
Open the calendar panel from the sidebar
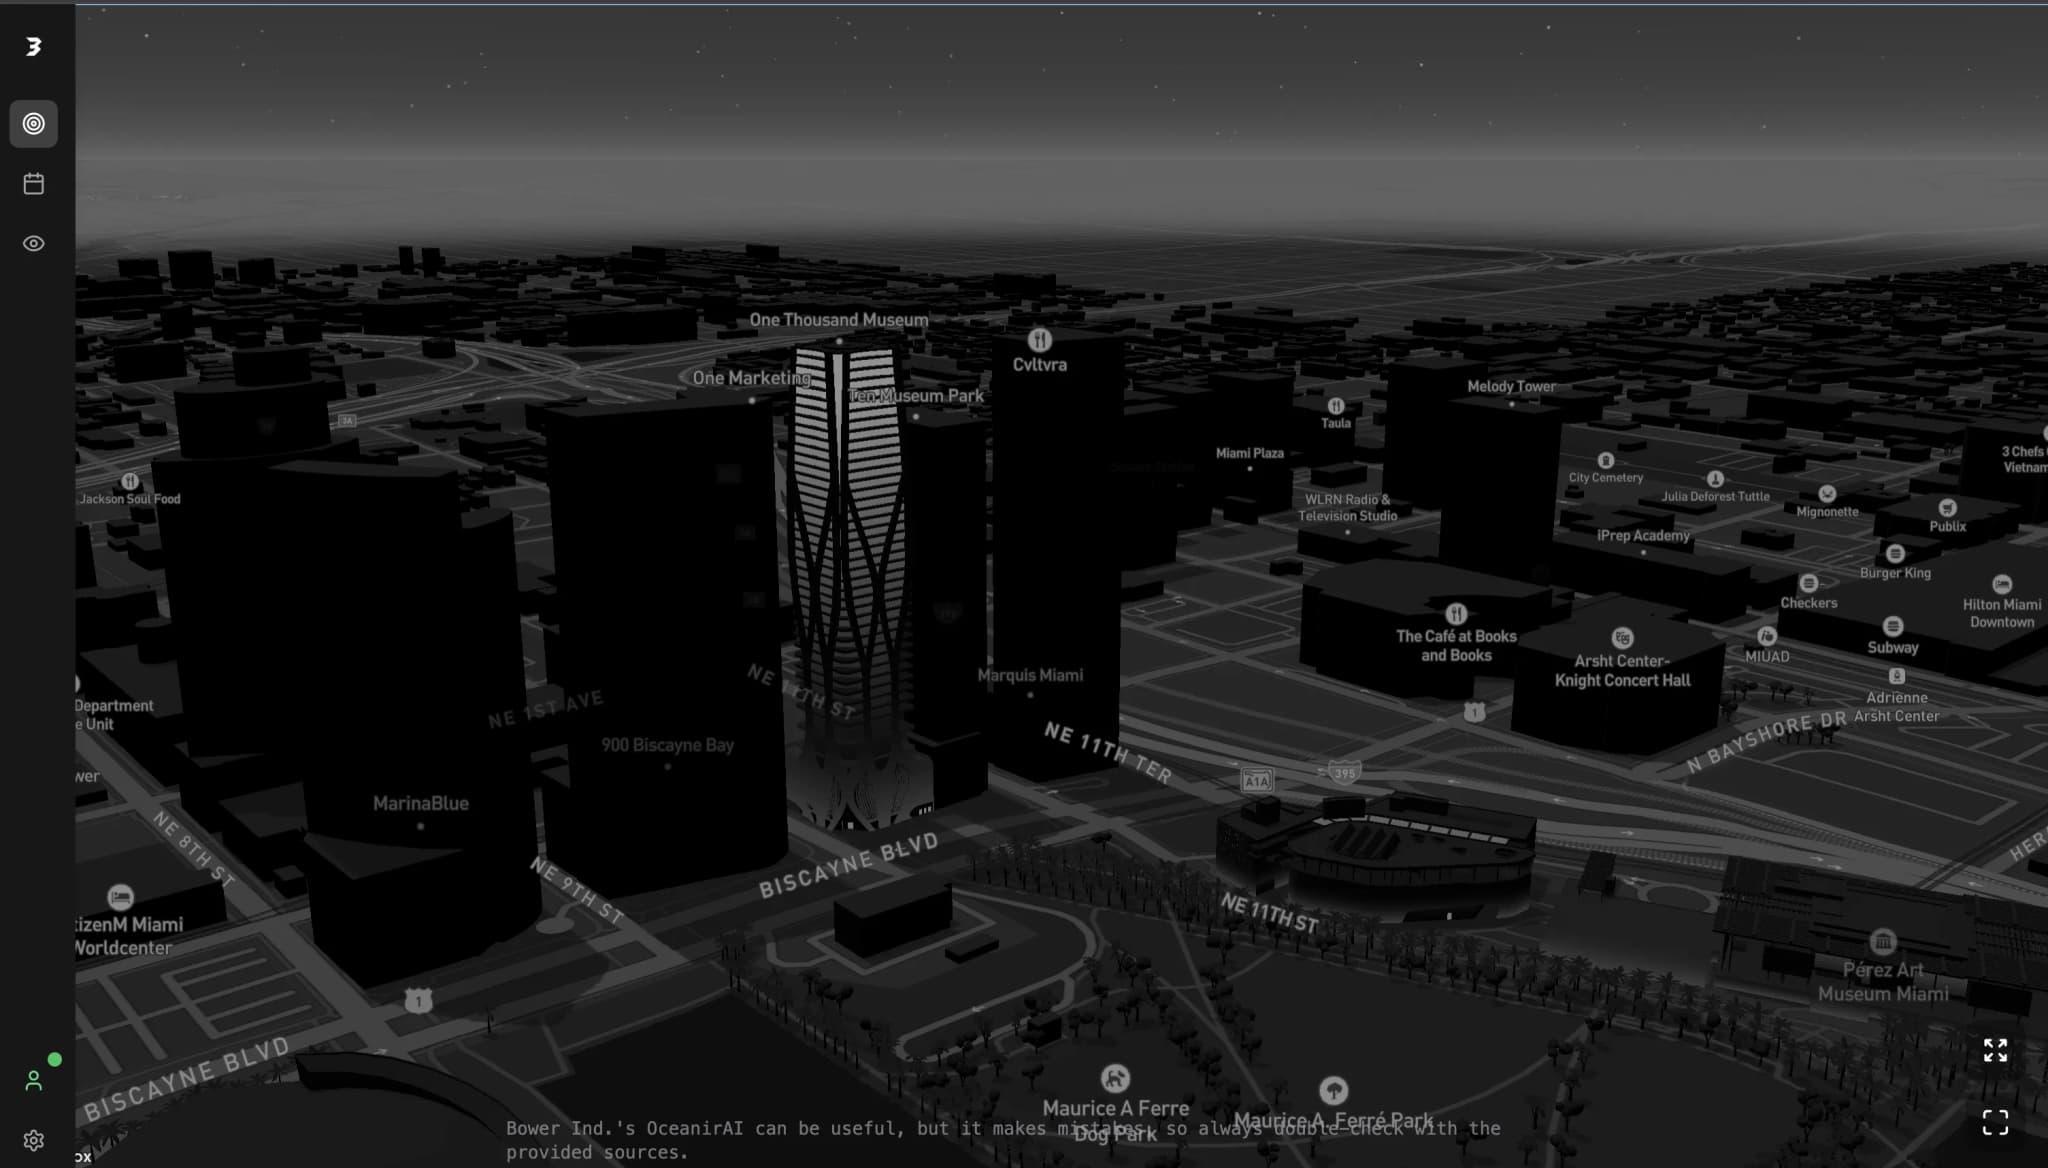34,183
